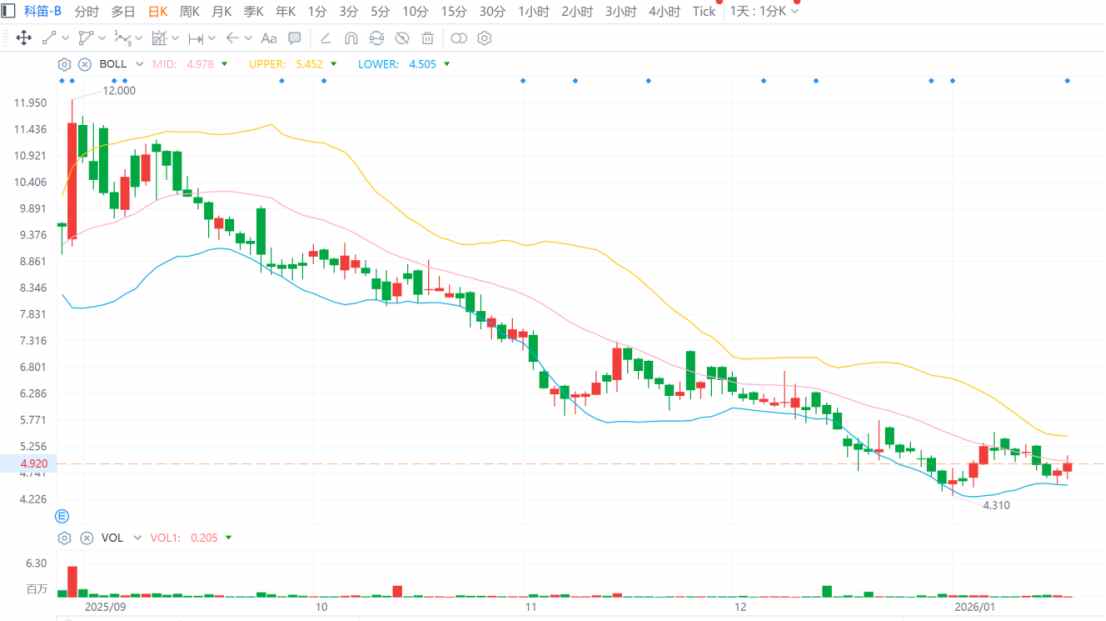Switch to the 周K tab

189,11
